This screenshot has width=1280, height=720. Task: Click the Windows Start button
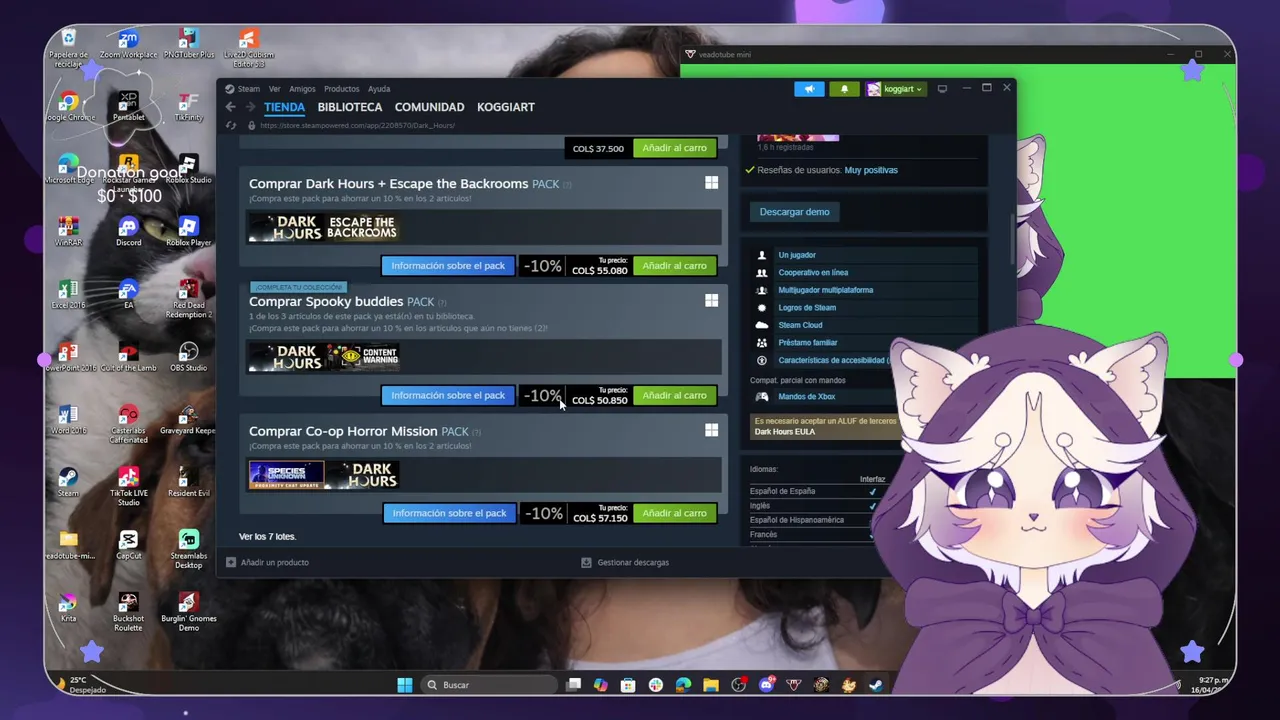[404, 685]
